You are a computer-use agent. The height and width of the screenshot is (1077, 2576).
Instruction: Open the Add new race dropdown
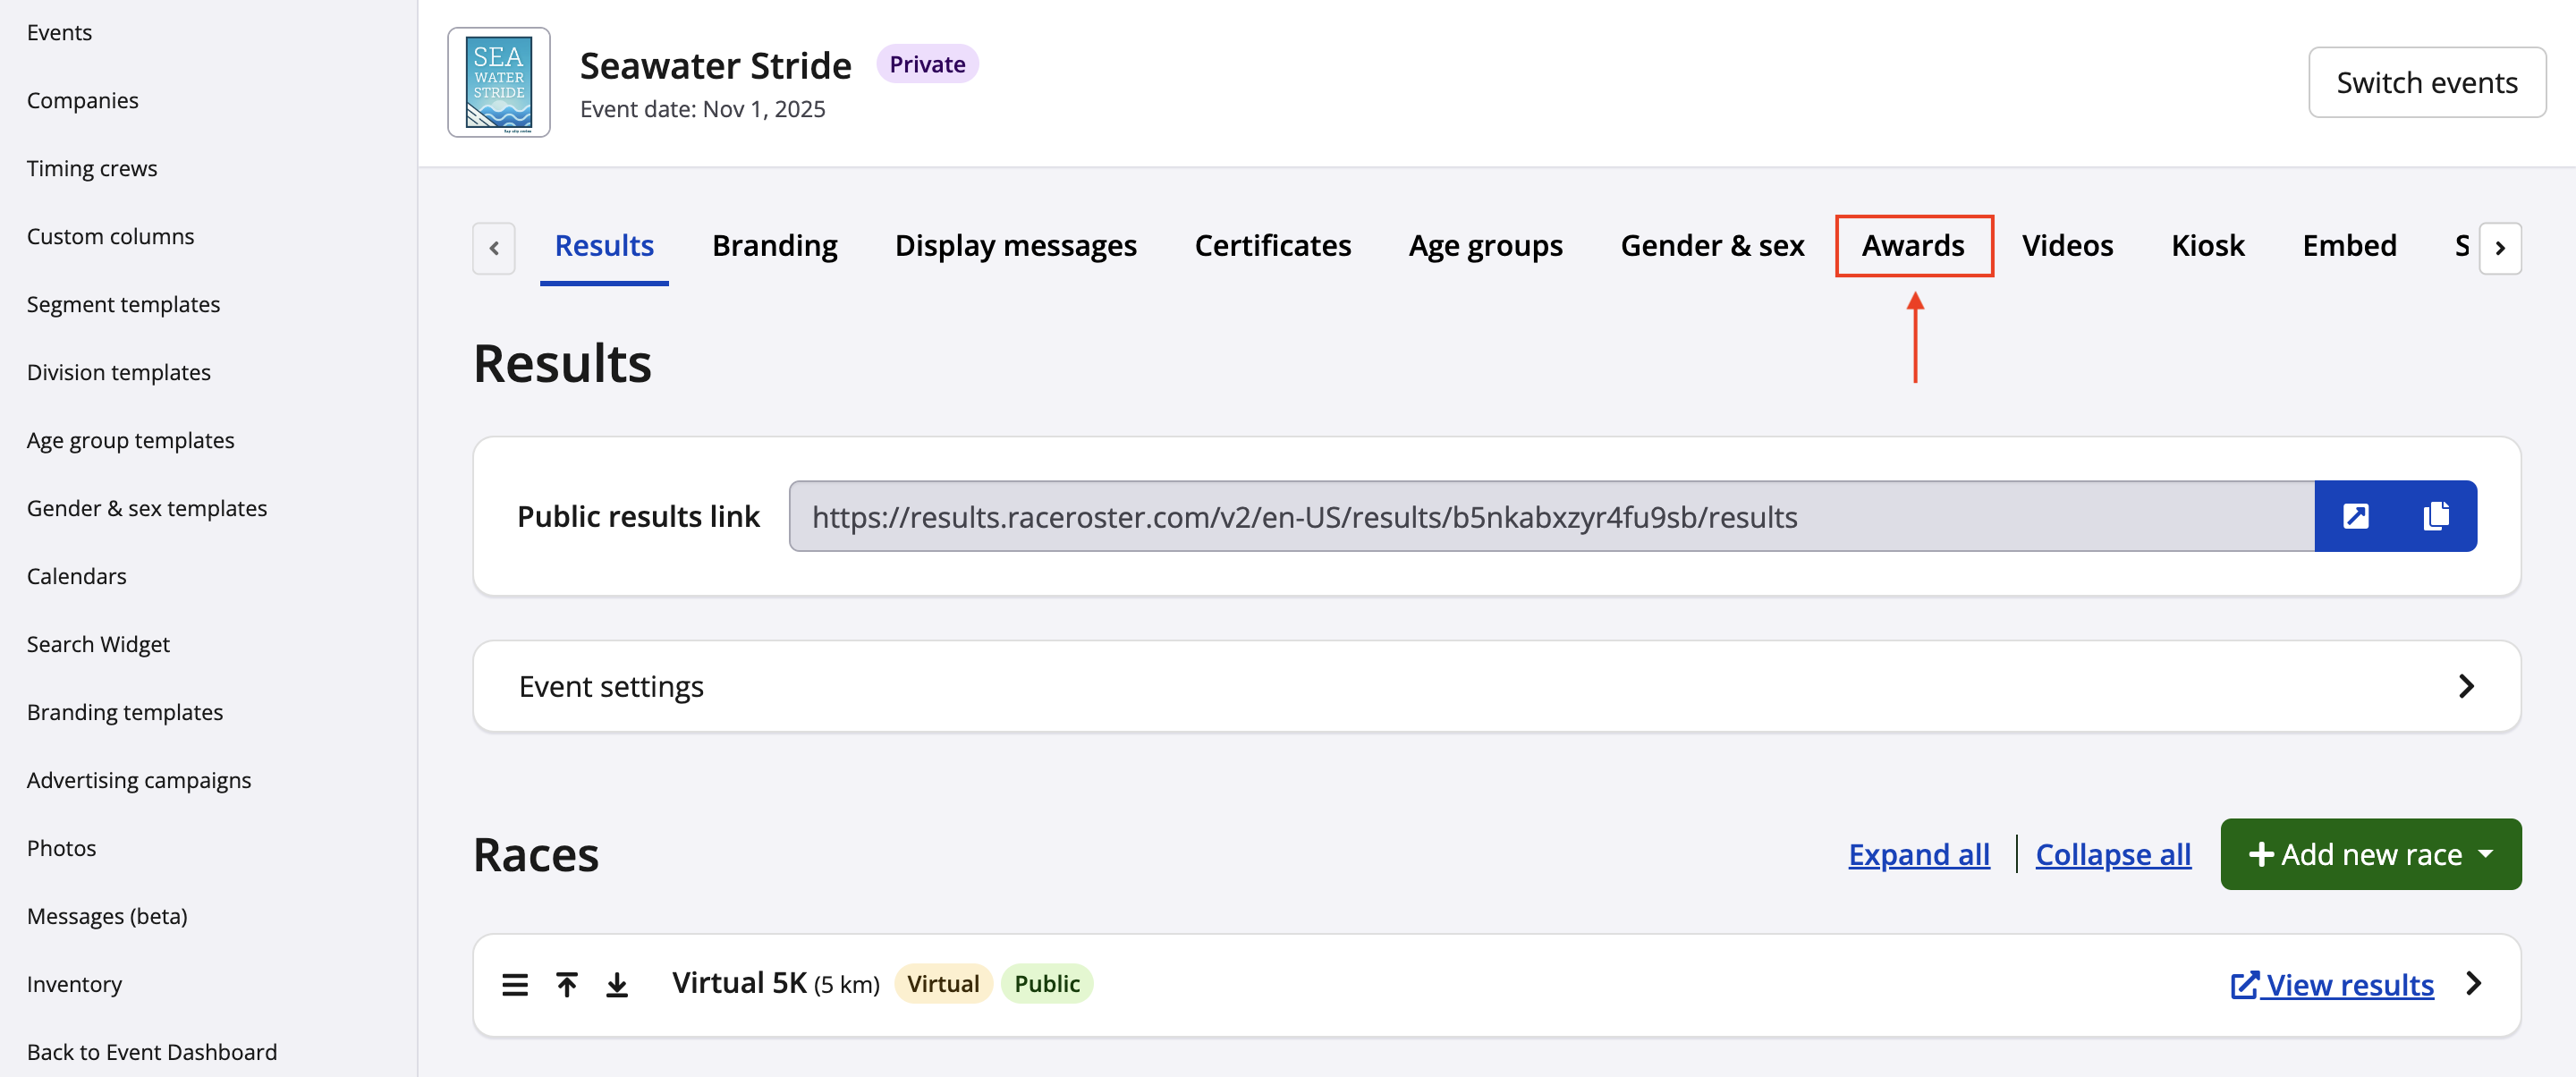2370,854
